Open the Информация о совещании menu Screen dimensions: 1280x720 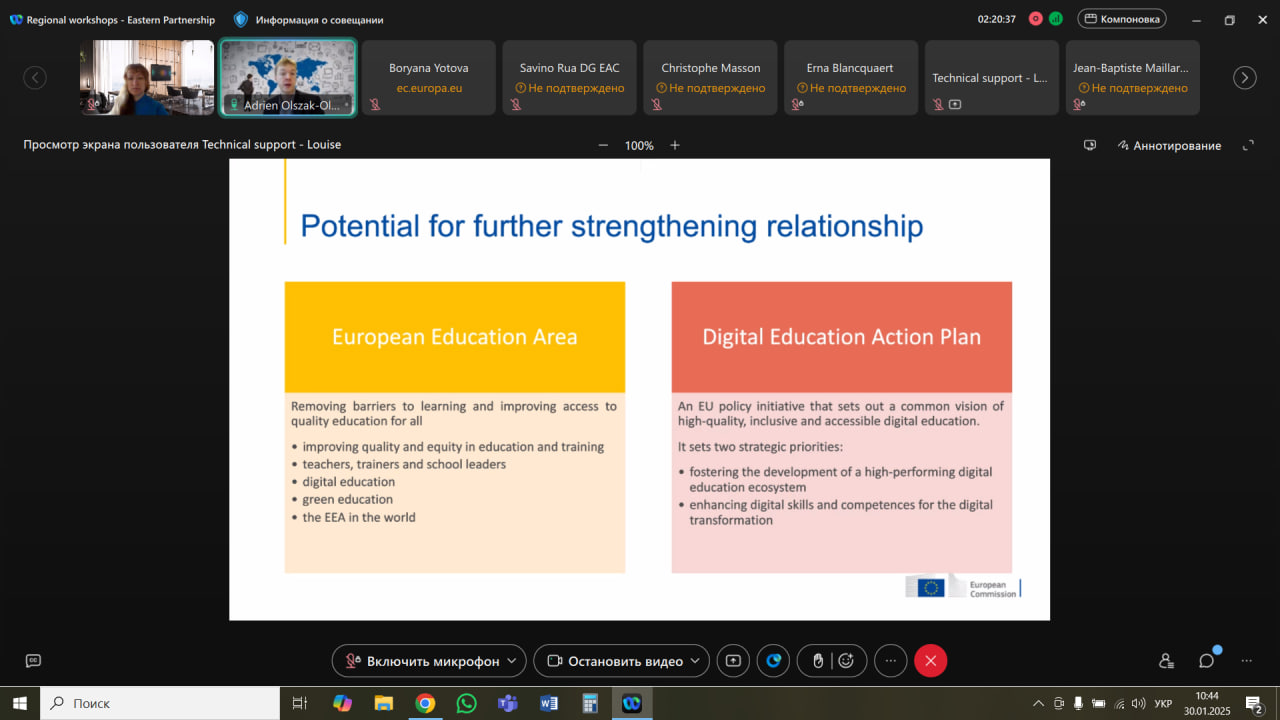pos(309,19)
